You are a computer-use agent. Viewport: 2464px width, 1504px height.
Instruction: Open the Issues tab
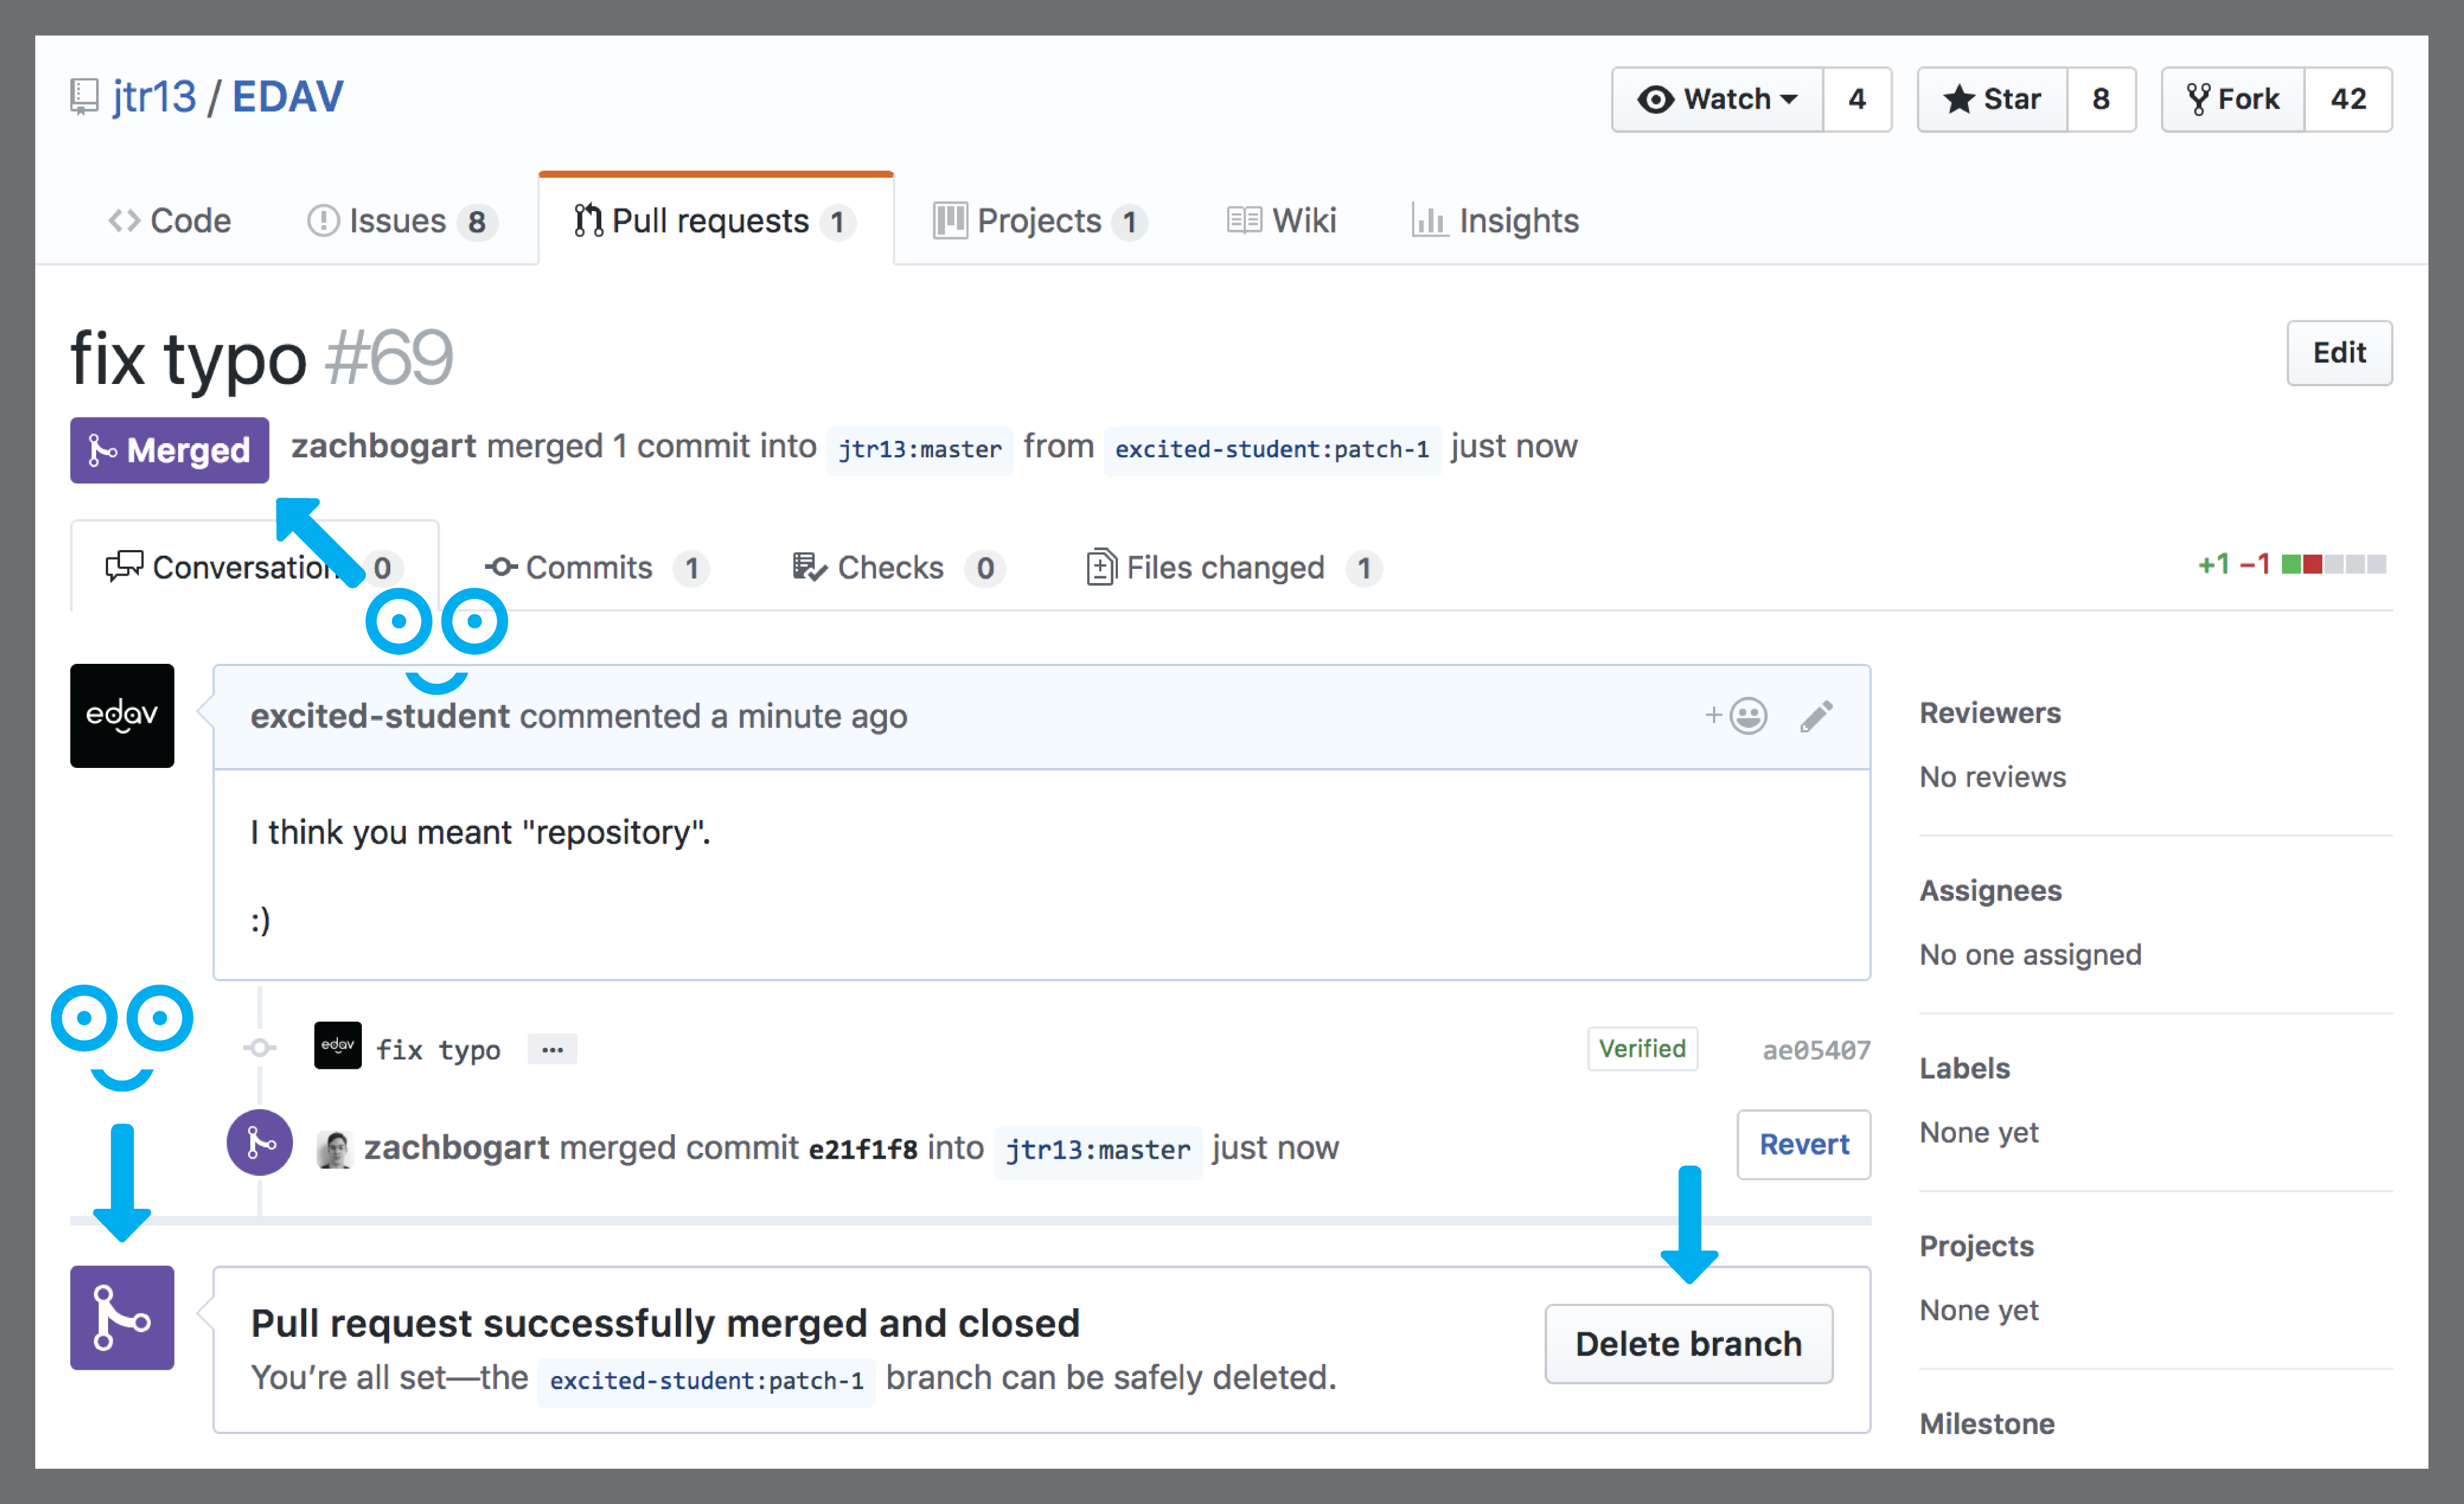pyautogui.click(x=402, y=220)
